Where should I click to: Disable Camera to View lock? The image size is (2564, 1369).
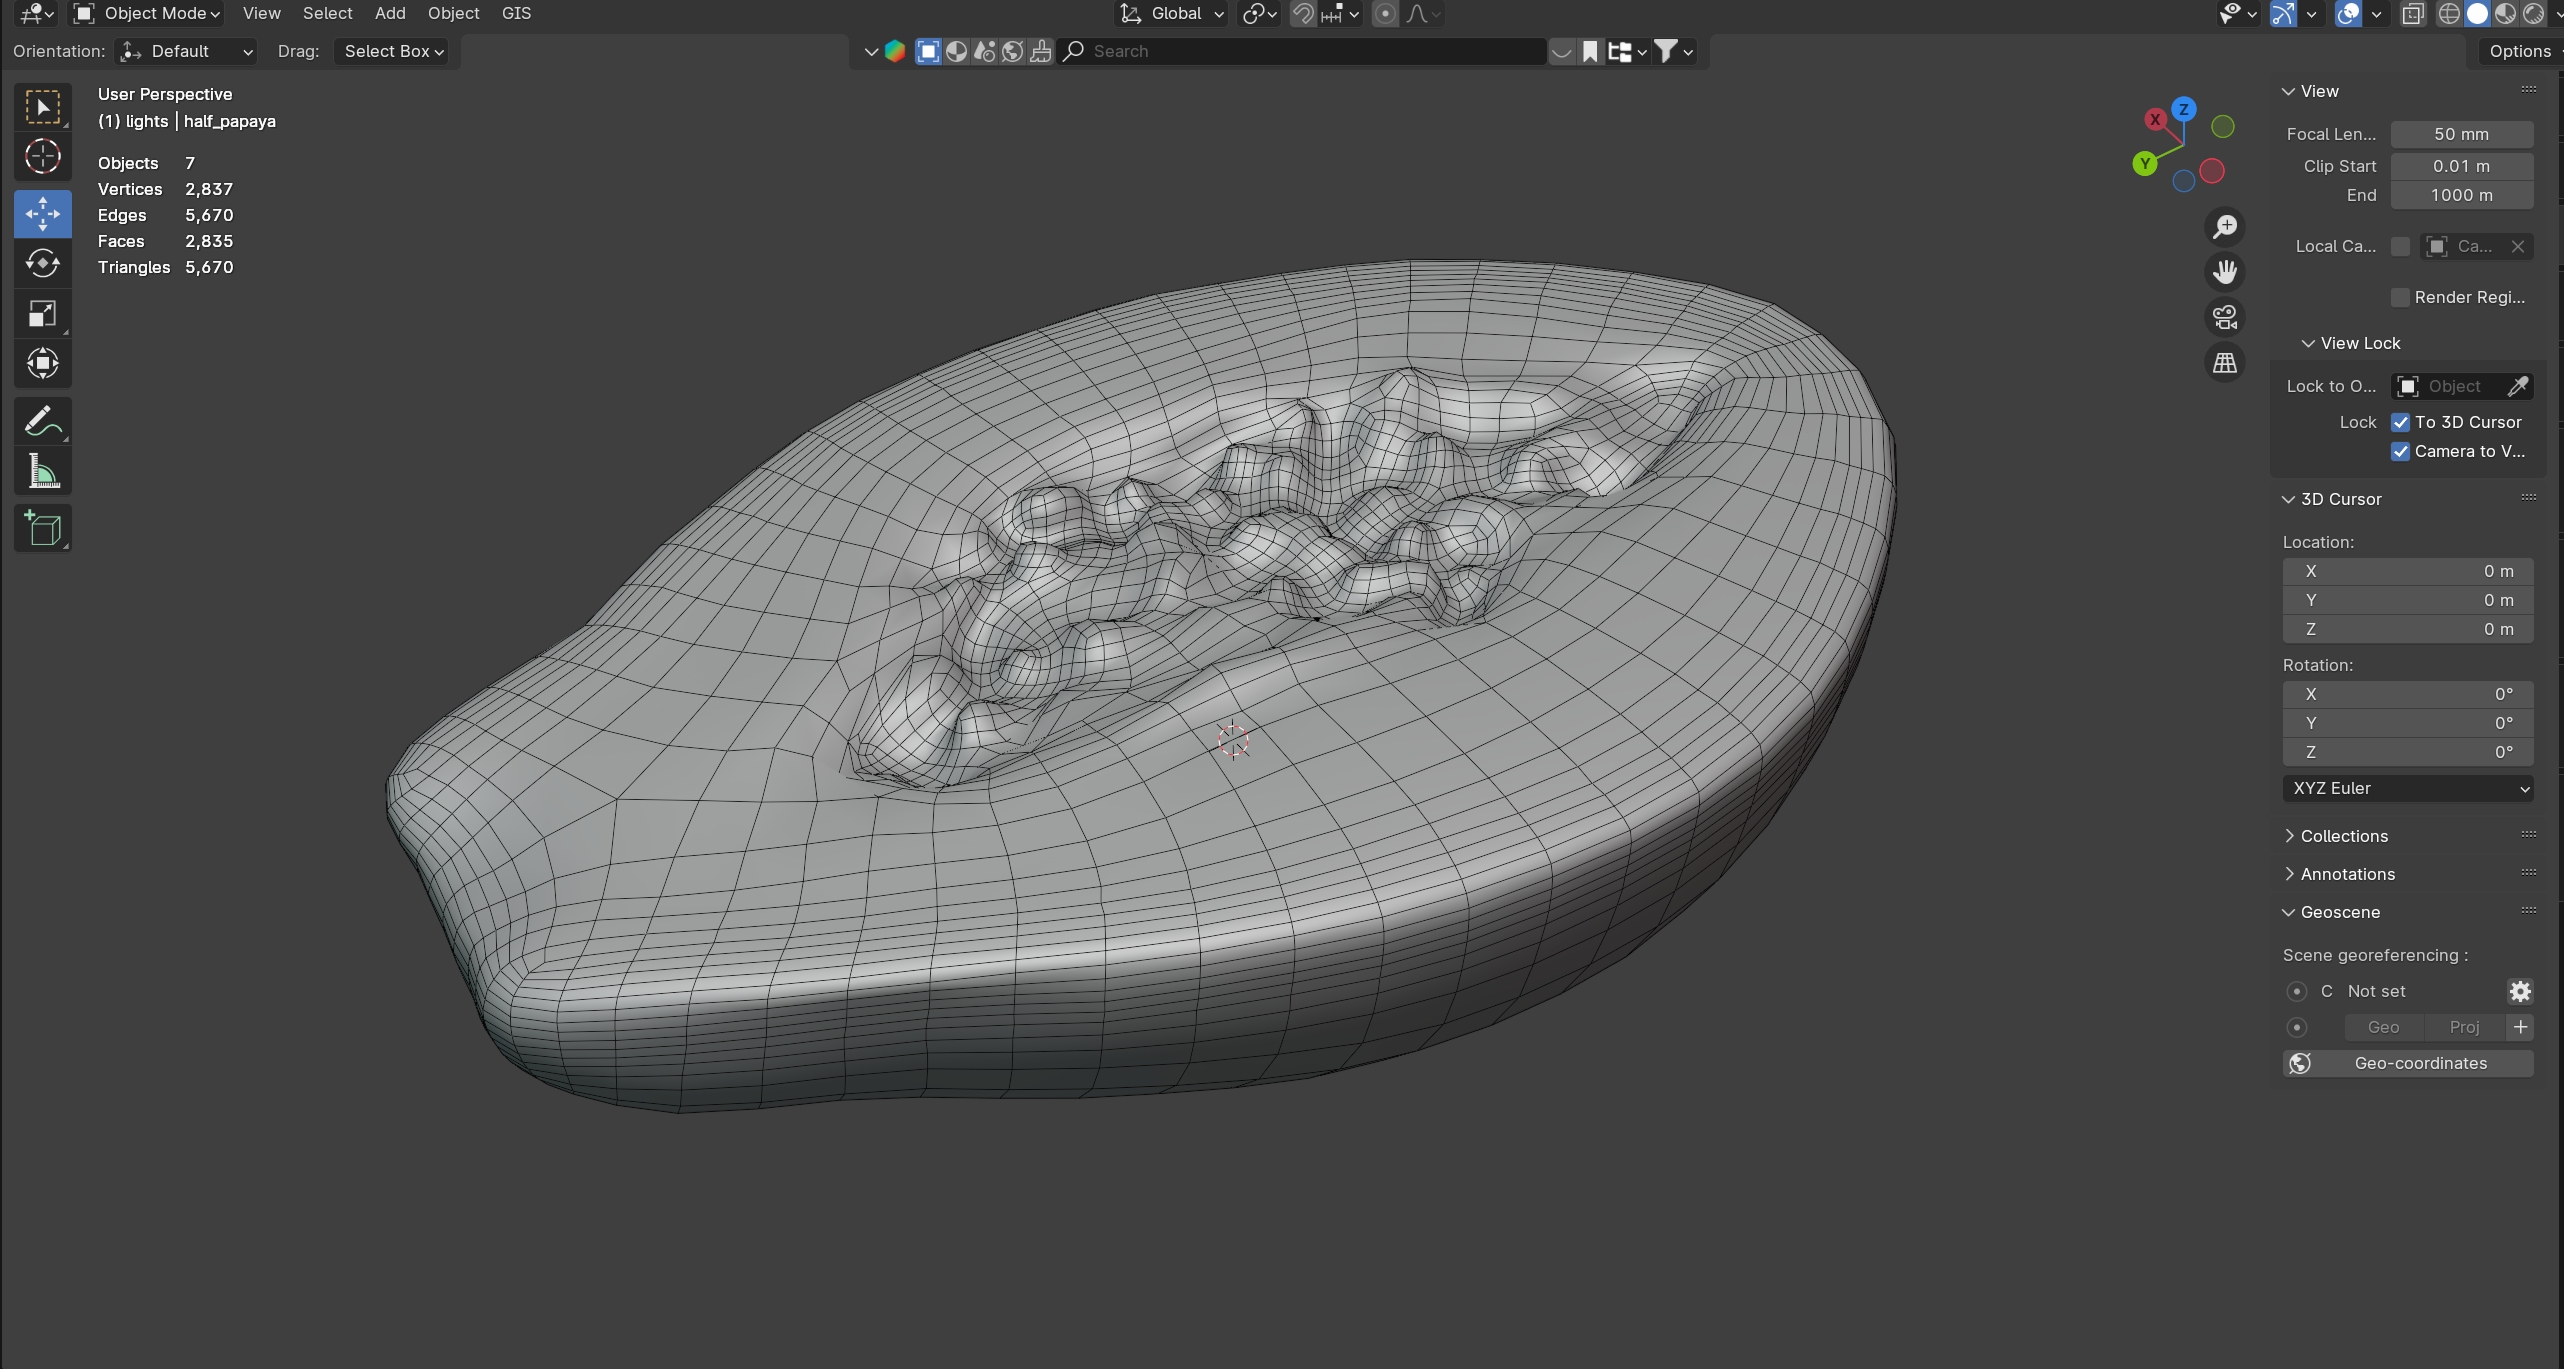pos(2401,451)
